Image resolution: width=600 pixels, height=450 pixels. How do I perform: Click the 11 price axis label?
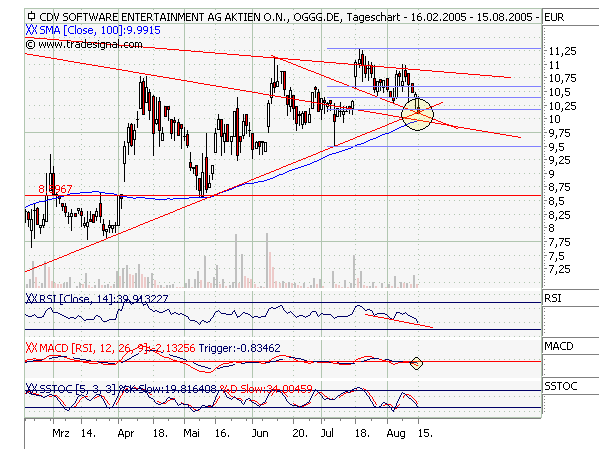554,65
